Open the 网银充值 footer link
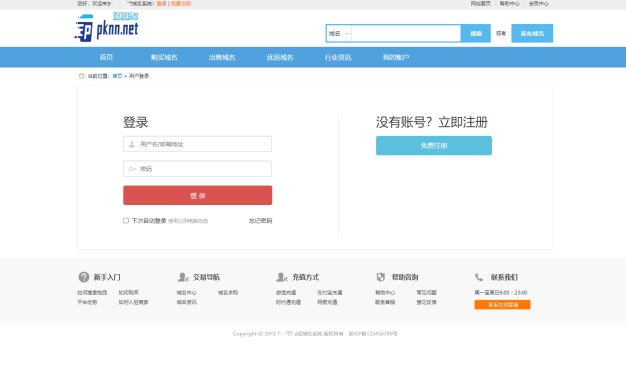This screenshot has width=626, height=386. tap(327, 302)
